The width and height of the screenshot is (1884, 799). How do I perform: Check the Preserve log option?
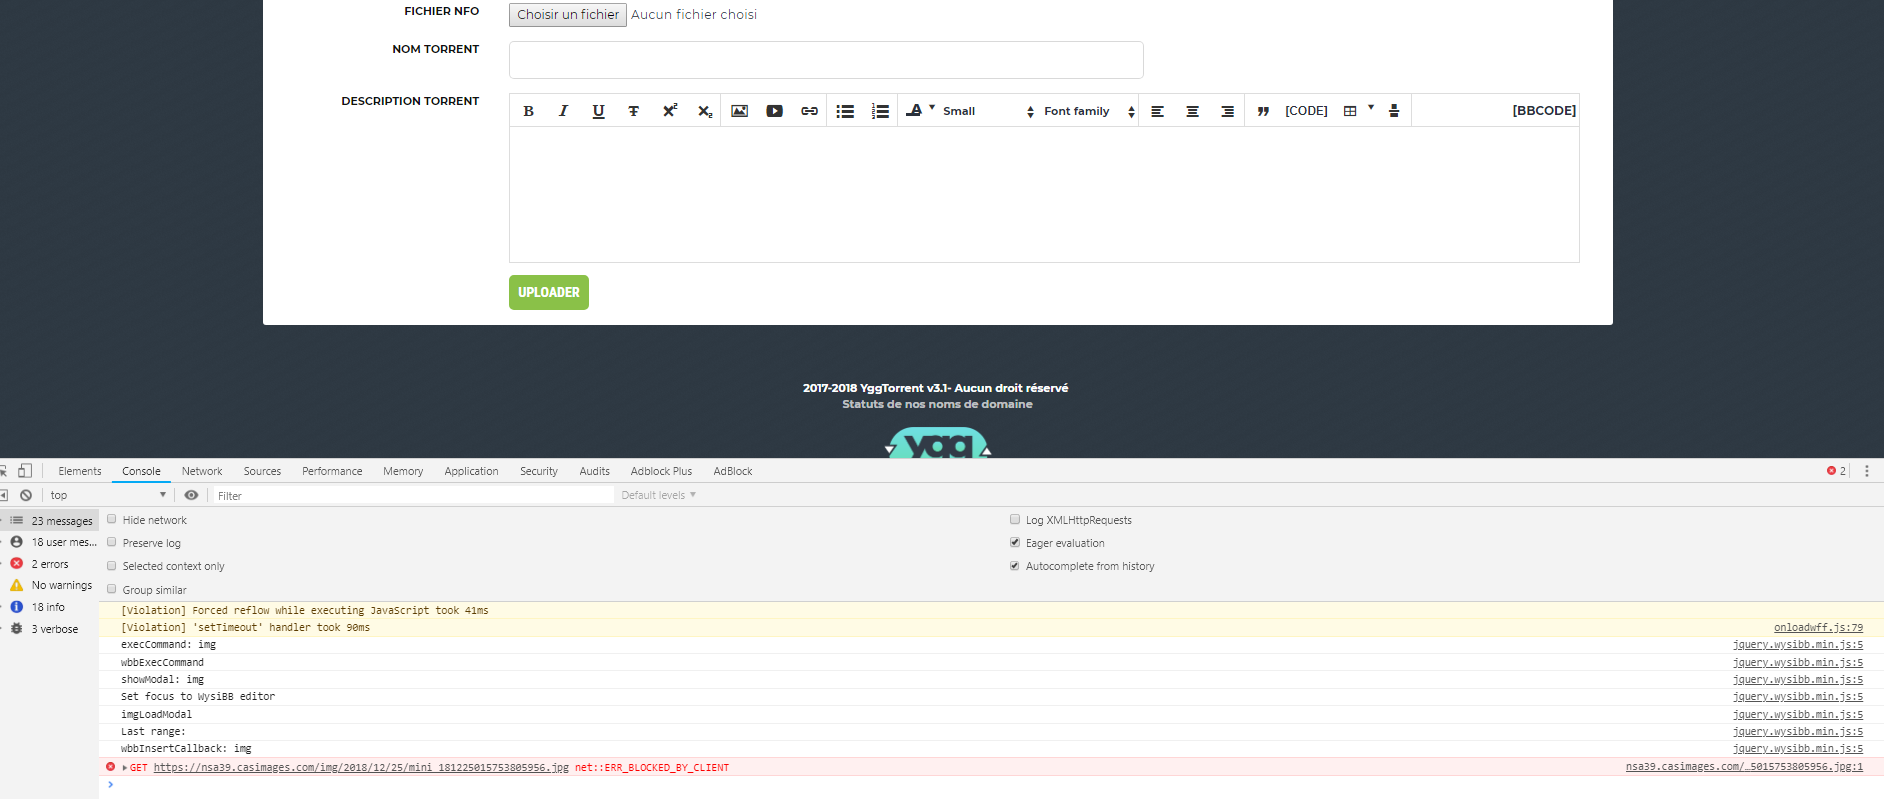coord(112,543)
